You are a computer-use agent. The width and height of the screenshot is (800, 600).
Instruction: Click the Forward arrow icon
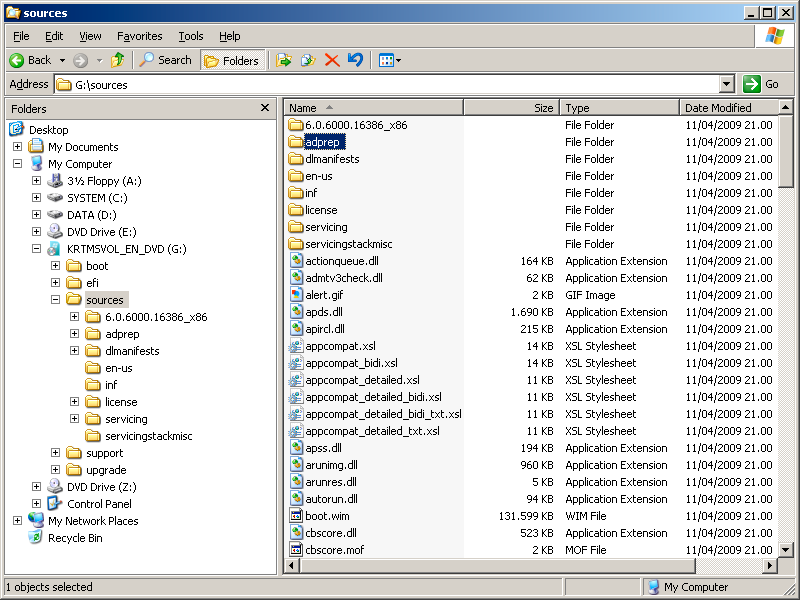[80, 61]
